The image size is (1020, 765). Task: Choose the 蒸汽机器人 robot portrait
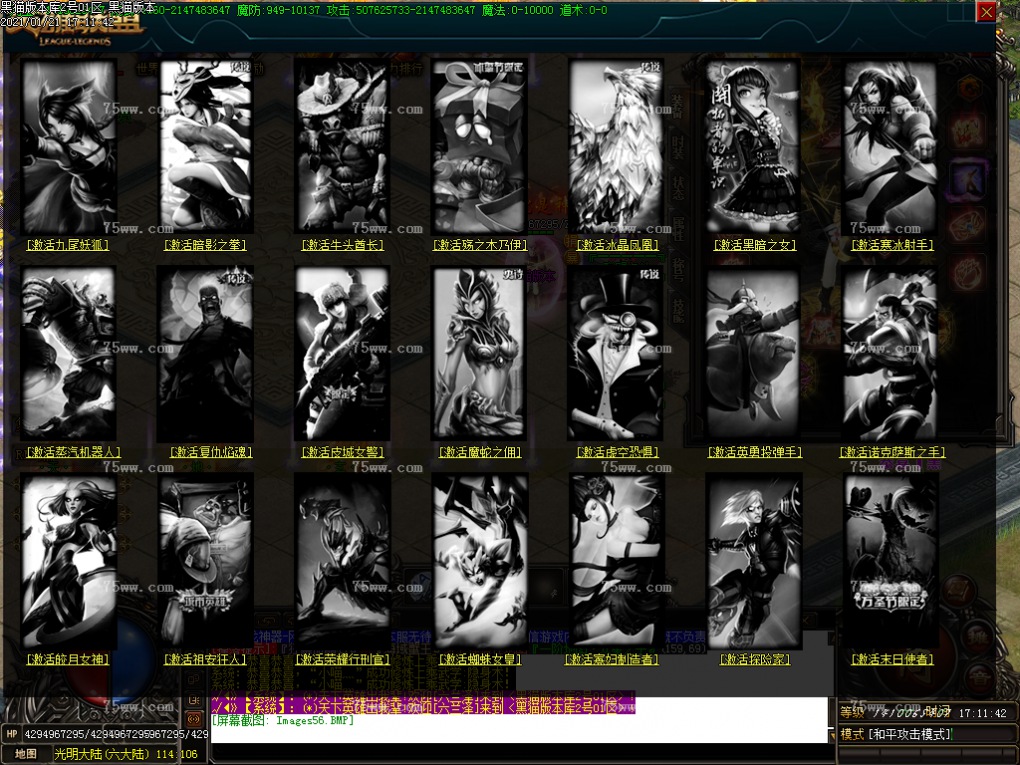tap(69, 354)
